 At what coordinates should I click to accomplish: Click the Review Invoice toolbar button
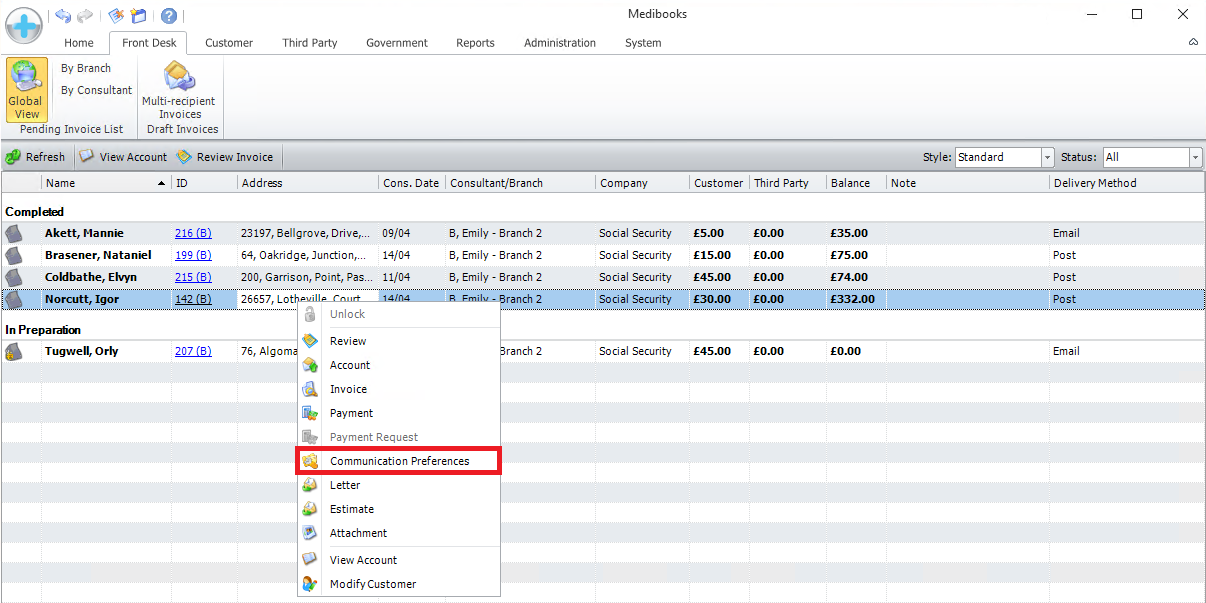tap(225, 157)
